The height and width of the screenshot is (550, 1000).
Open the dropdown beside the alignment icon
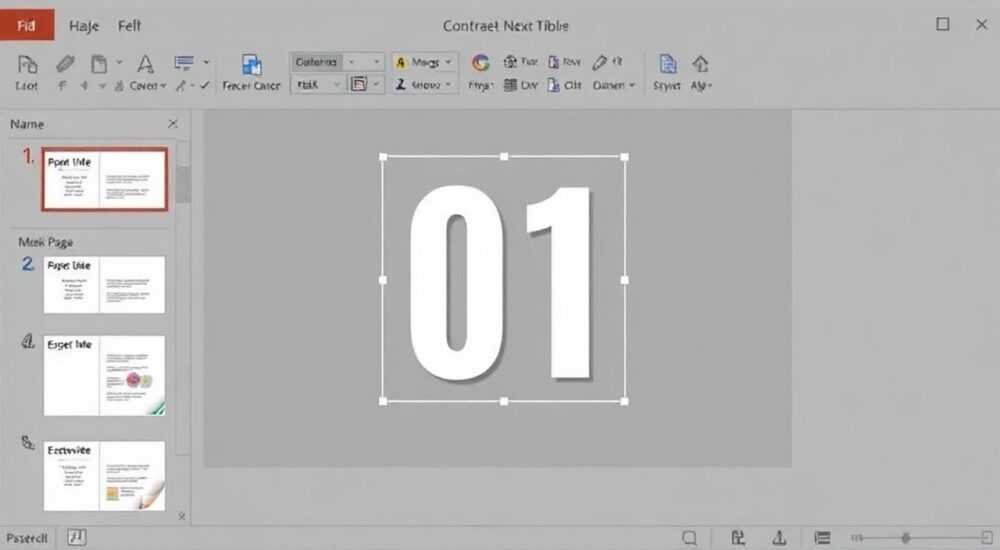206,63
